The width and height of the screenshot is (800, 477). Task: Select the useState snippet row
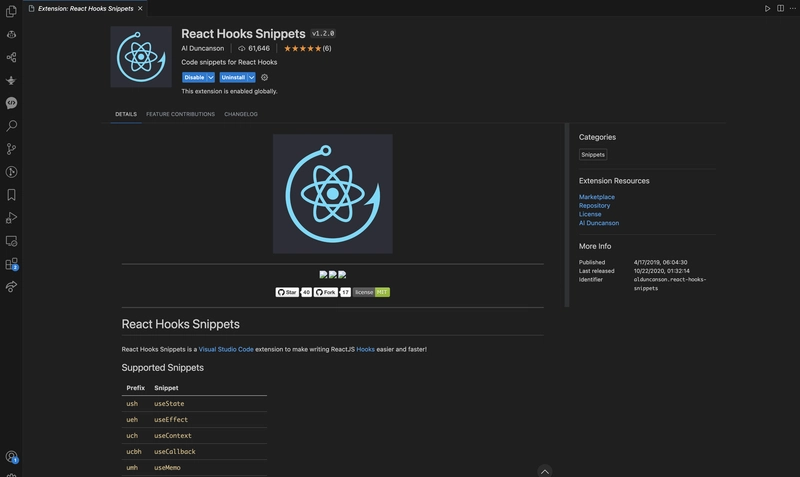click(194, 404)
